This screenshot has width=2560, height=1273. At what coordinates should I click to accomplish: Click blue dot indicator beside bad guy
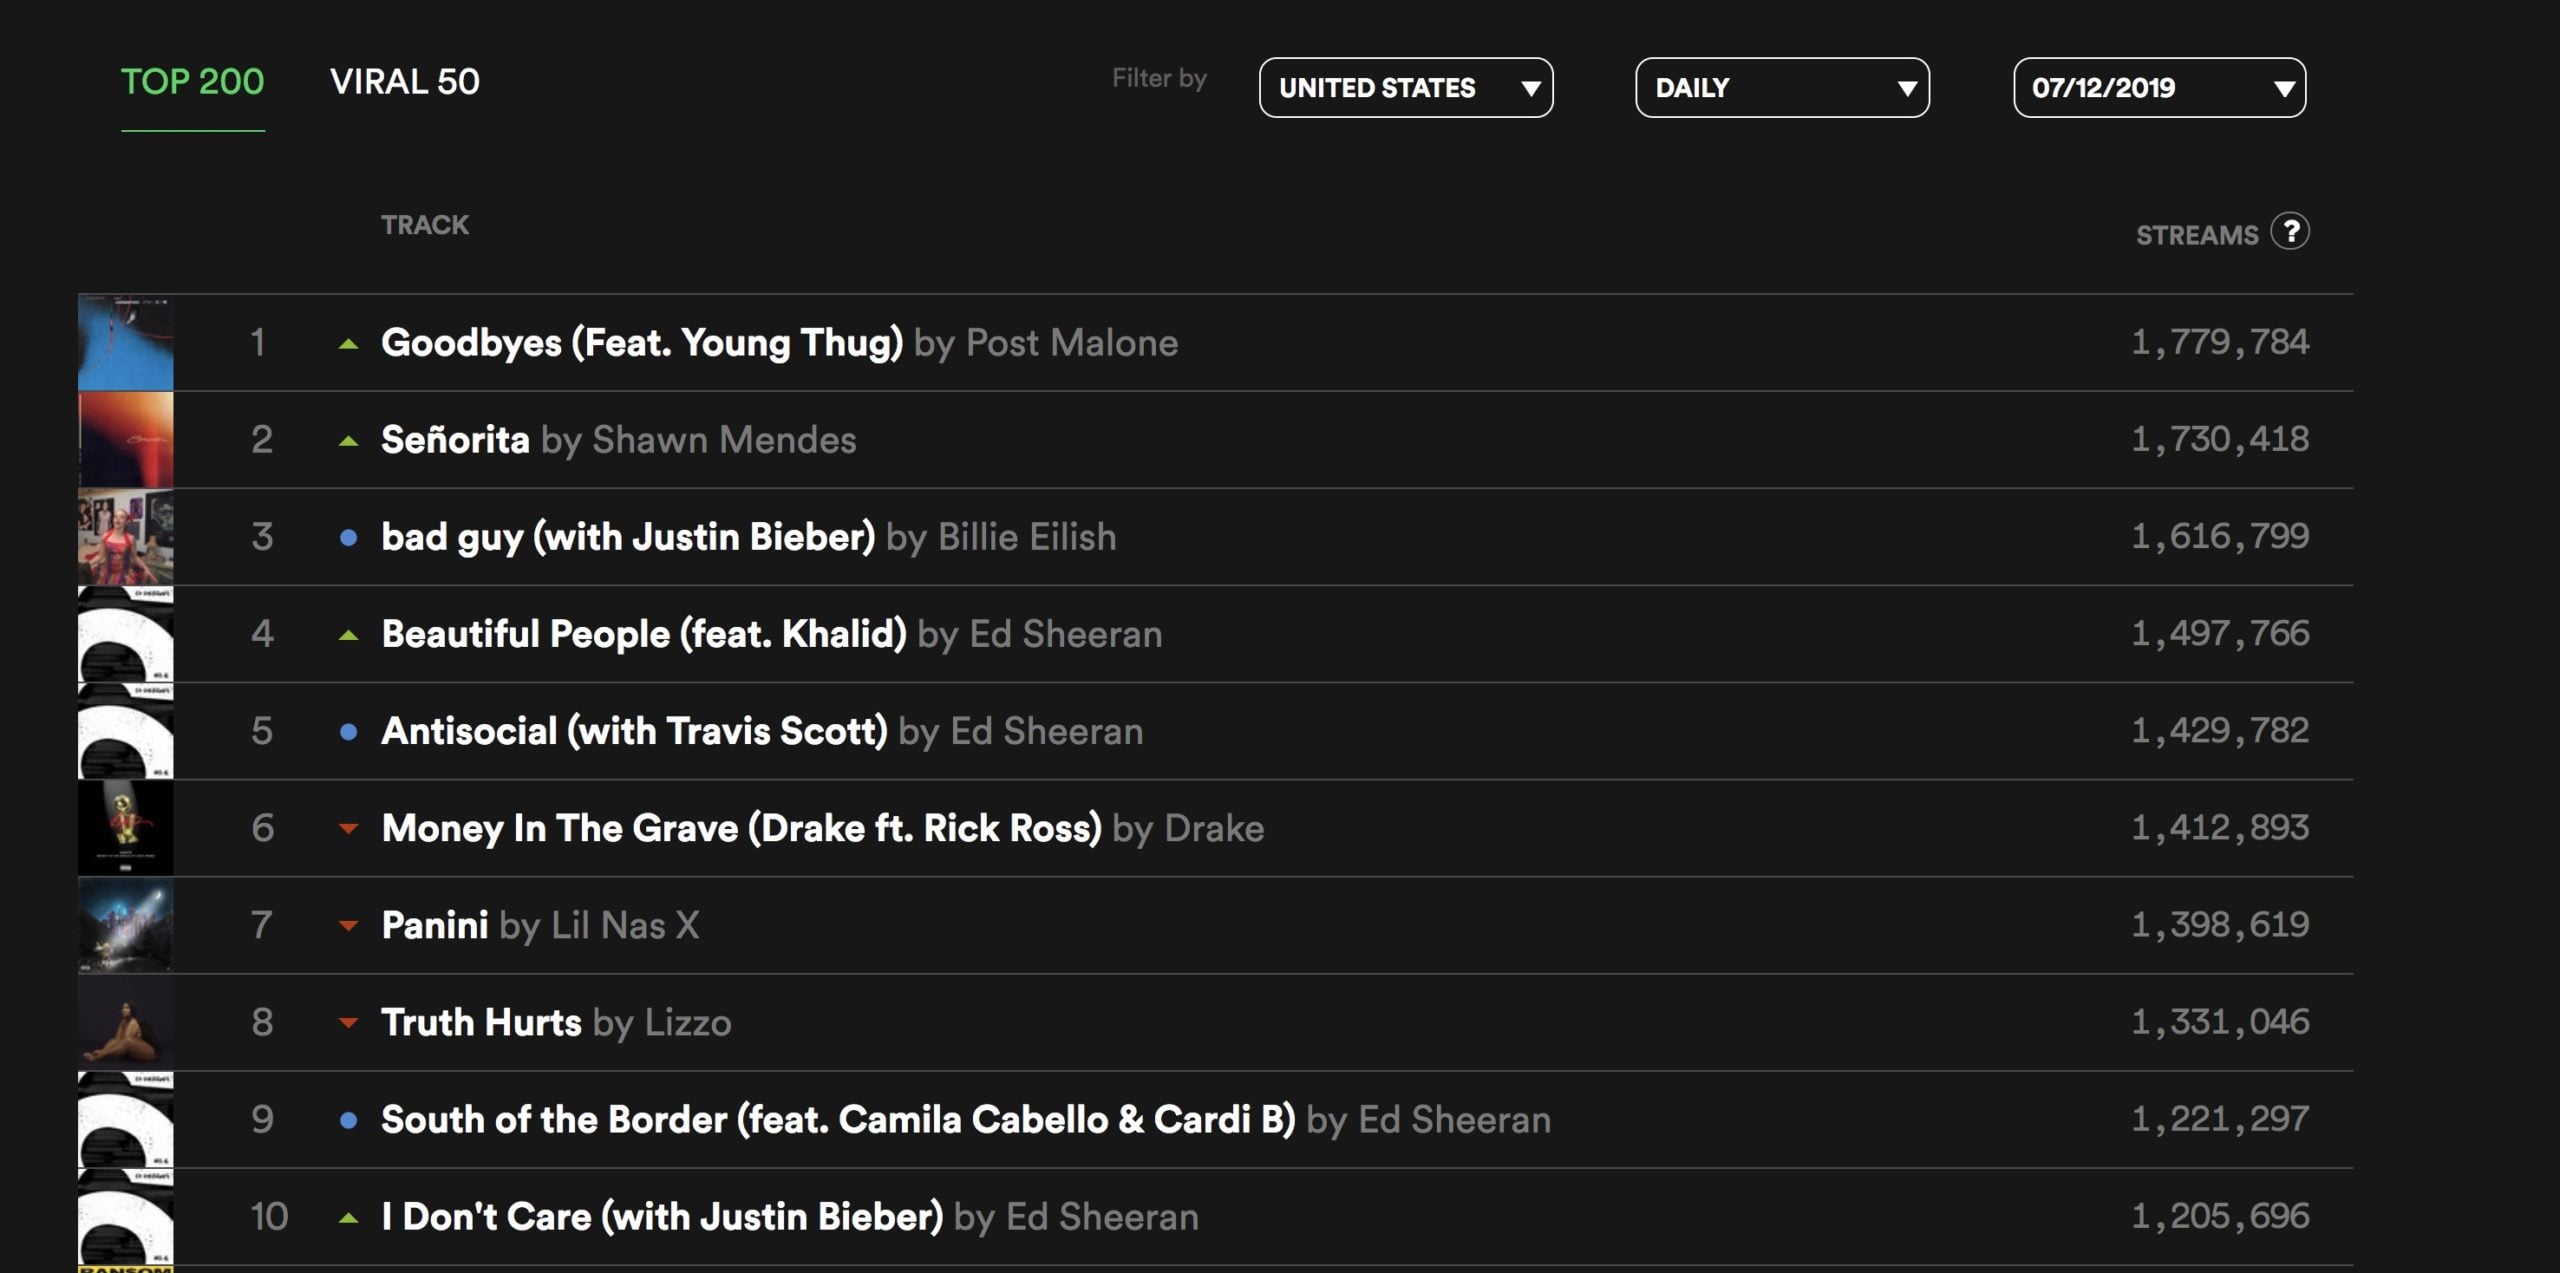point(348,538)
